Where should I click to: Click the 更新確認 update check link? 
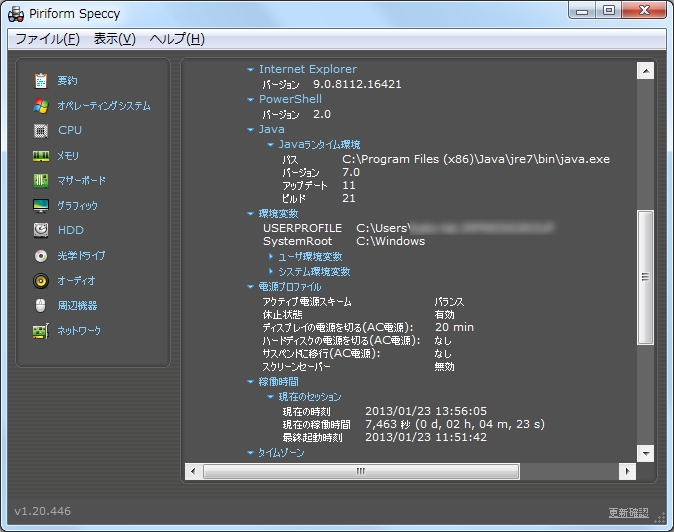(628, 512)
